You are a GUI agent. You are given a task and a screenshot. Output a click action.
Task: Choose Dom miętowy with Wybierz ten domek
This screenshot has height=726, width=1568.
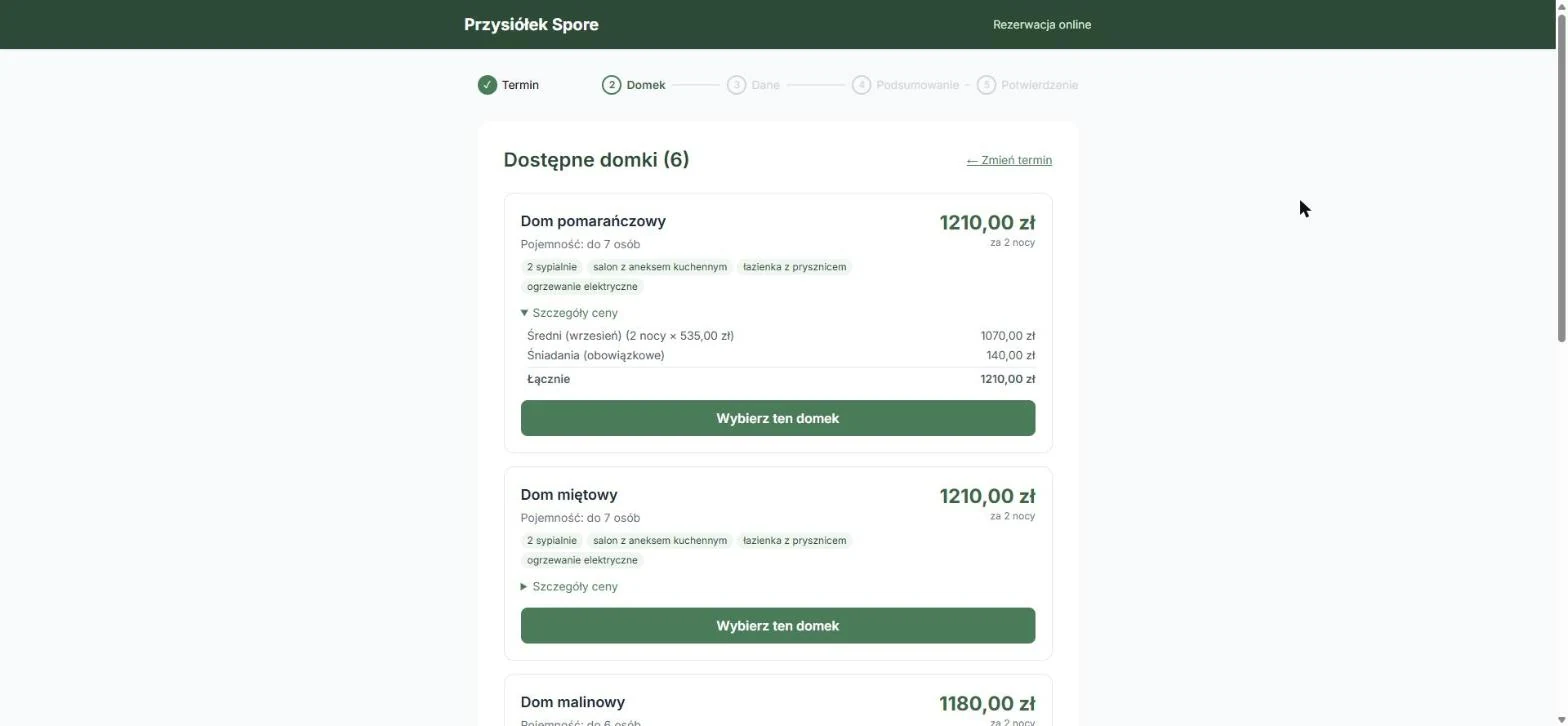click(x=778, y=626)
